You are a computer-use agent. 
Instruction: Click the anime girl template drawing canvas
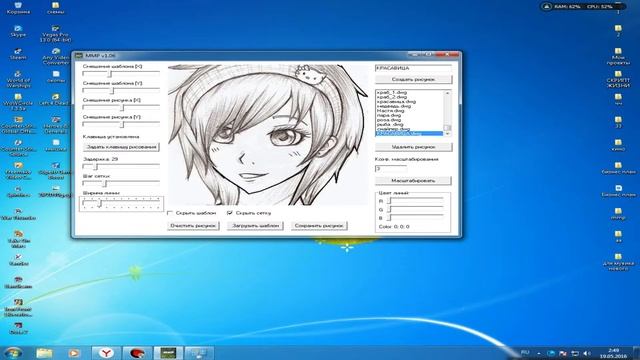pyautogui.click(x=267, y=135)
